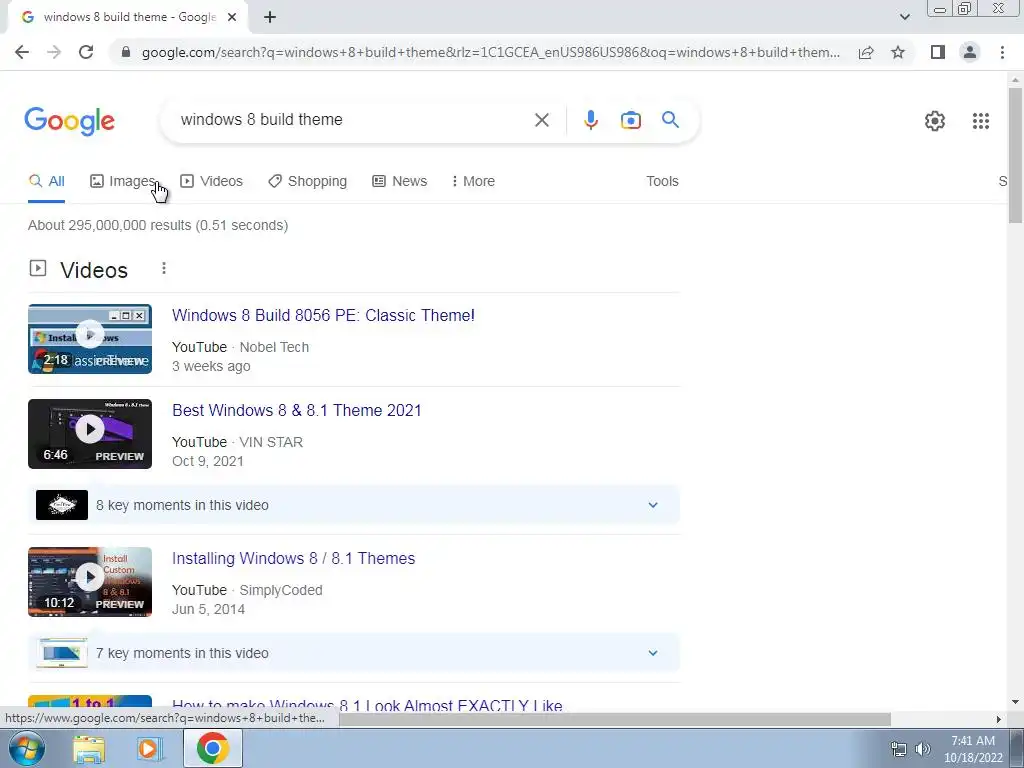Bookmark this page with the star icon
This screenshot has height=768, width=1024.
point(898,52)
